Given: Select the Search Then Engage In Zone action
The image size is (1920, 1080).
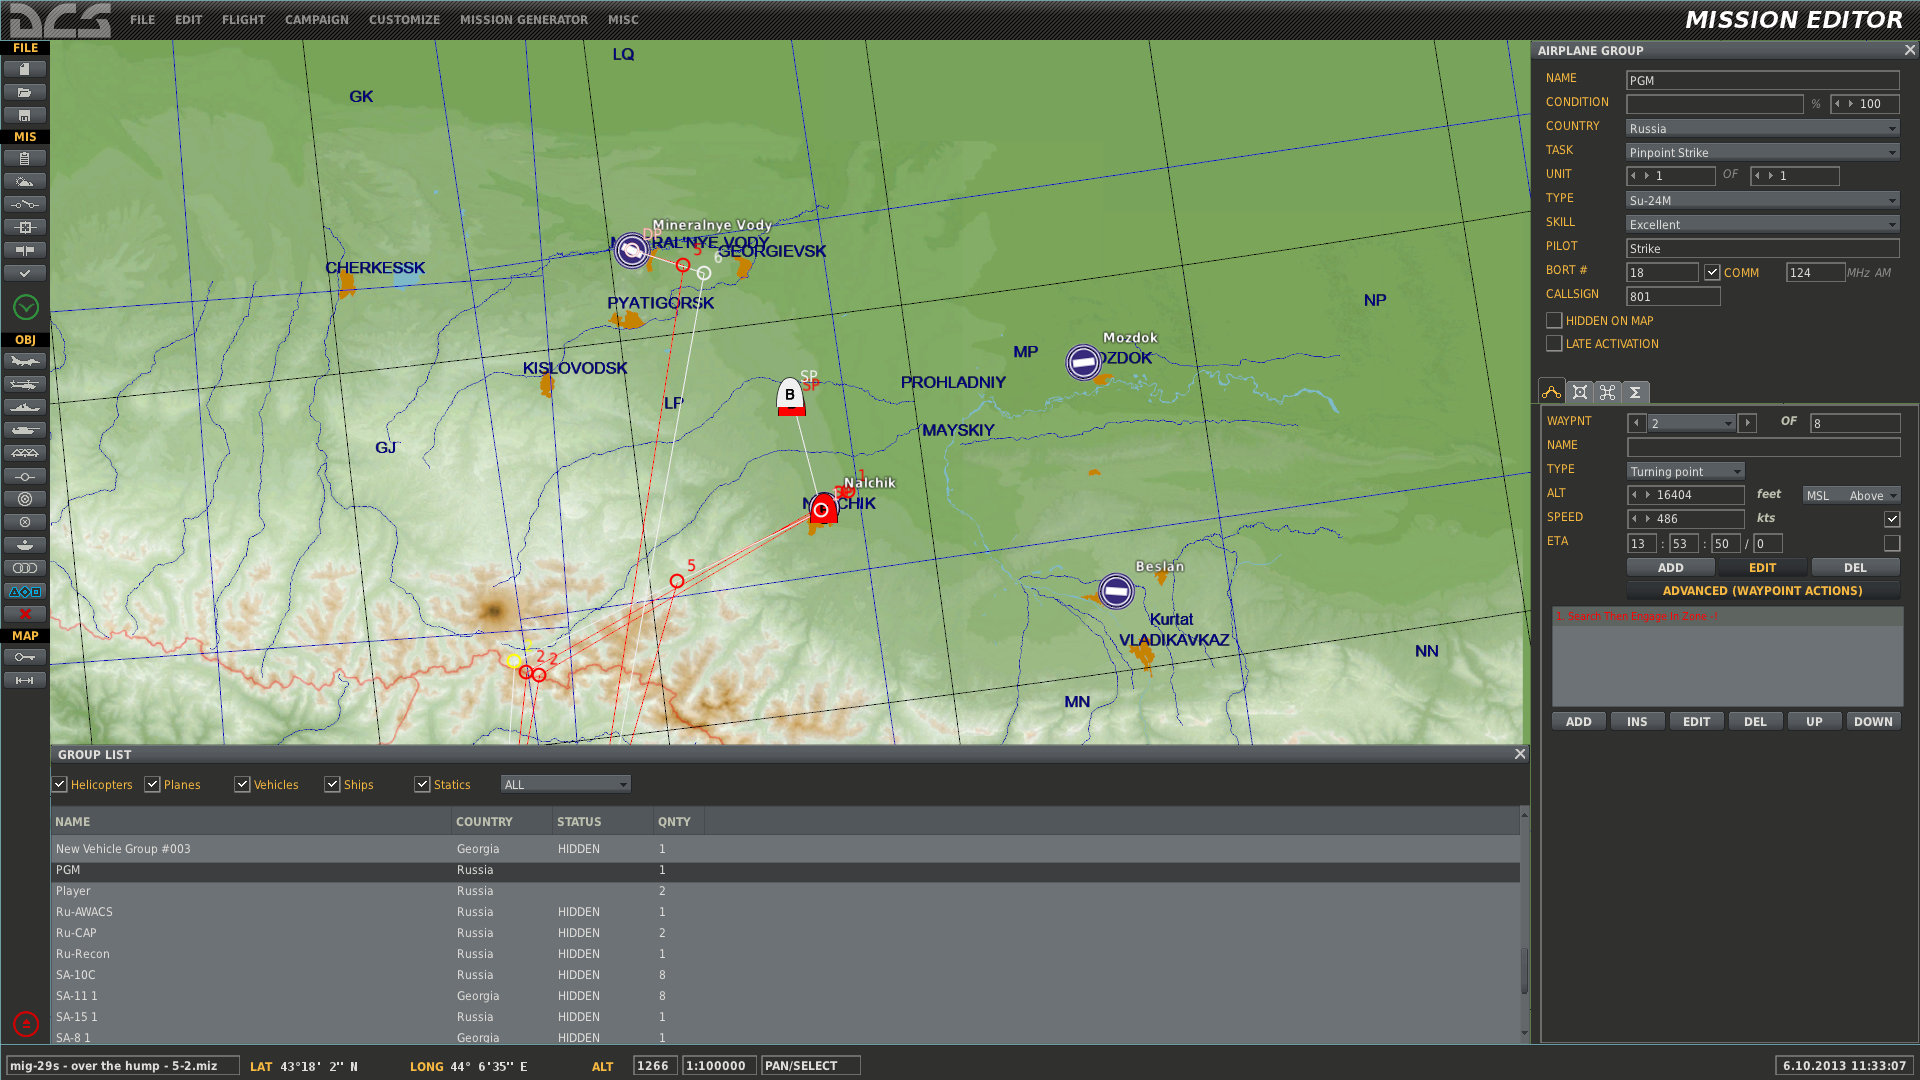Looking at the screenshot, I should (1727, 616).
